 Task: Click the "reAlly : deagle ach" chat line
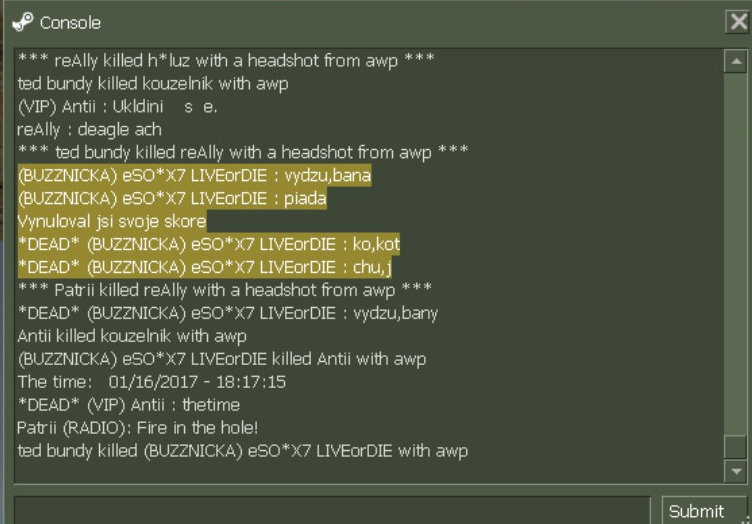pos(89,129)
